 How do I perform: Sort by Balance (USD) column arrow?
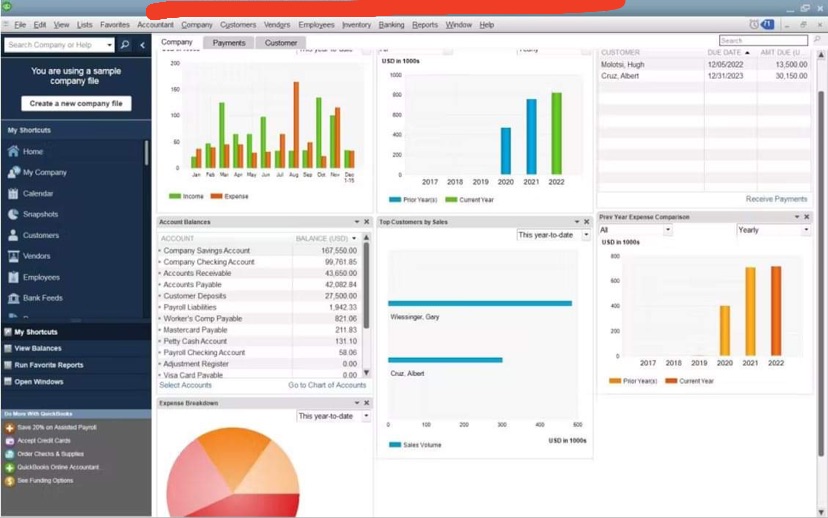(354, 239)
